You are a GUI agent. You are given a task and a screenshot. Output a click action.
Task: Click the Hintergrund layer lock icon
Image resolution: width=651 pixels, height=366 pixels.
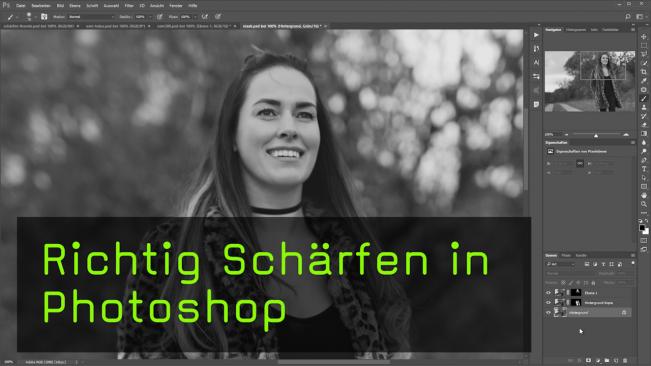[624, 312]
